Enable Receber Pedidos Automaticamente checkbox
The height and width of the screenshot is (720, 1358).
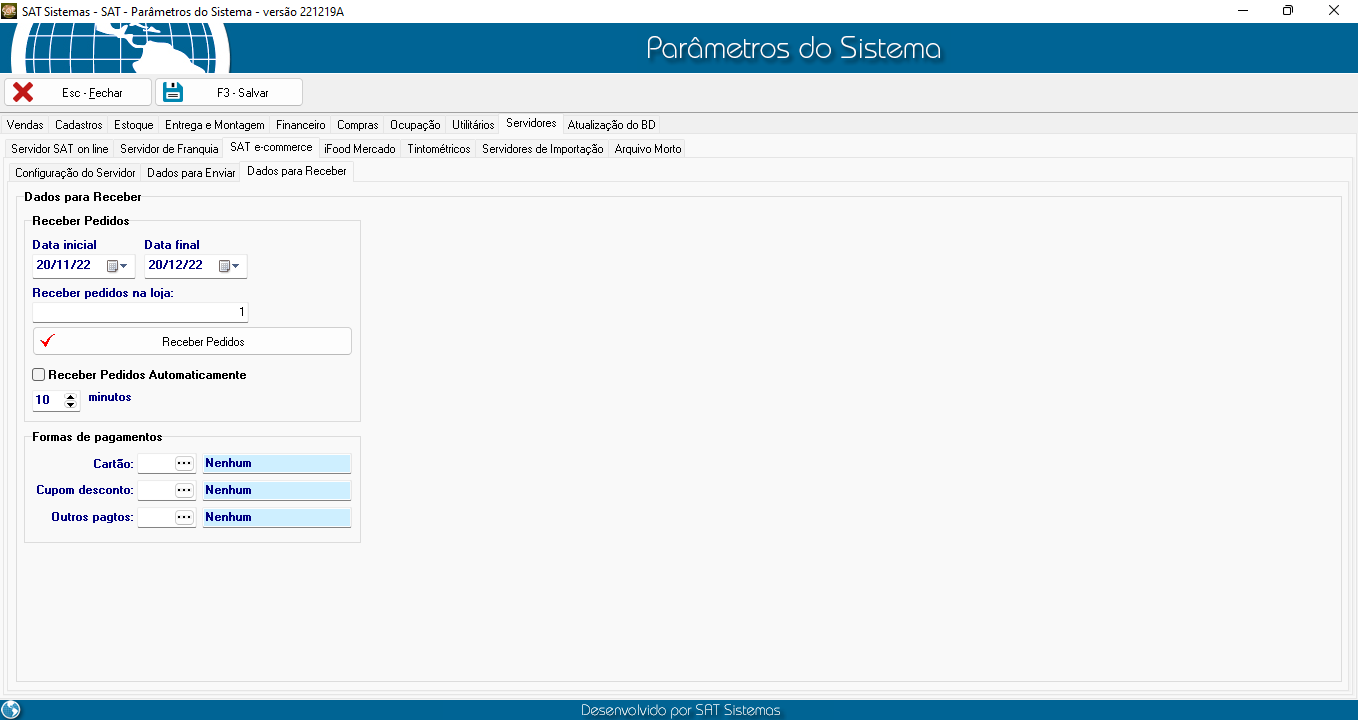coord(39,375)
